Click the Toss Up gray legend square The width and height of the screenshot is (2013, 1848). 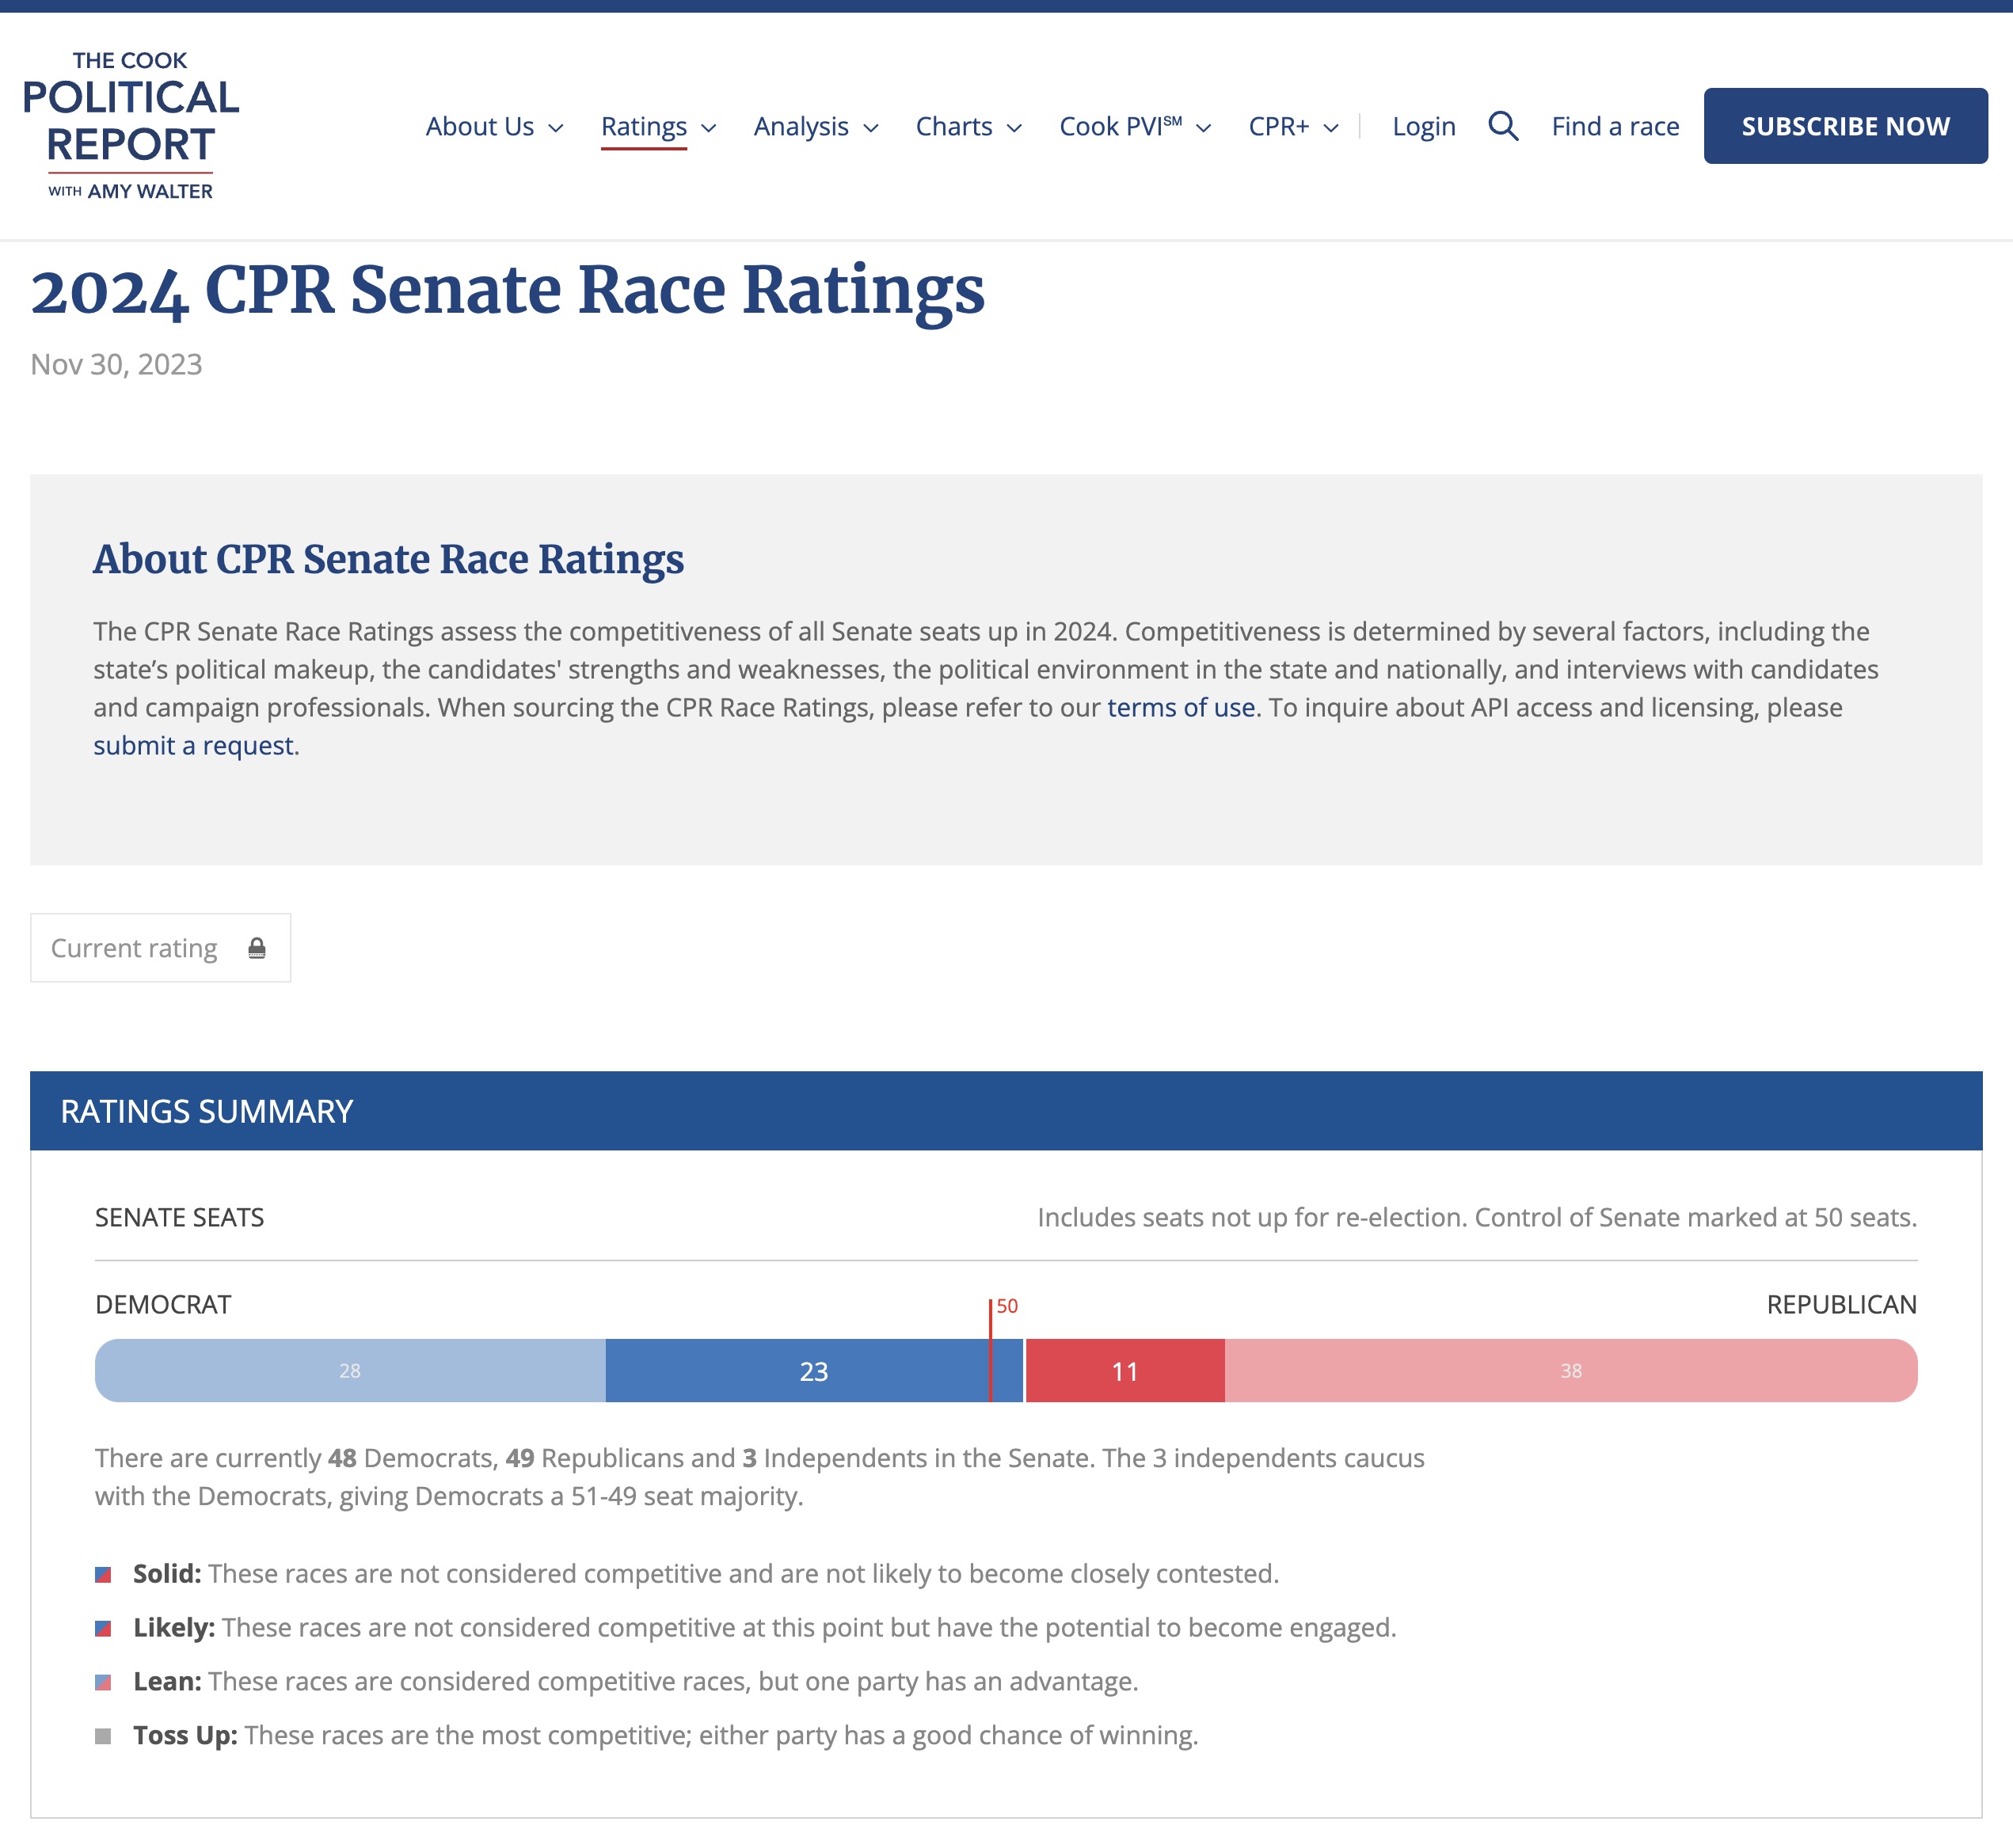[103, 1736]
